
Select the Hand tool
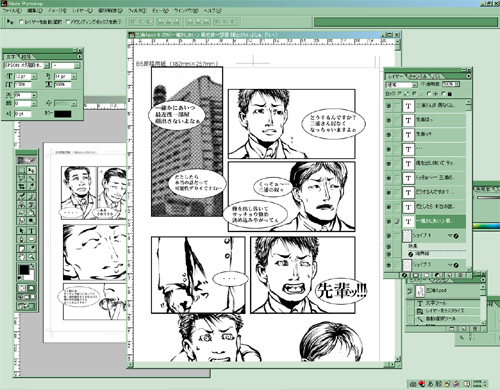[22, 256]
